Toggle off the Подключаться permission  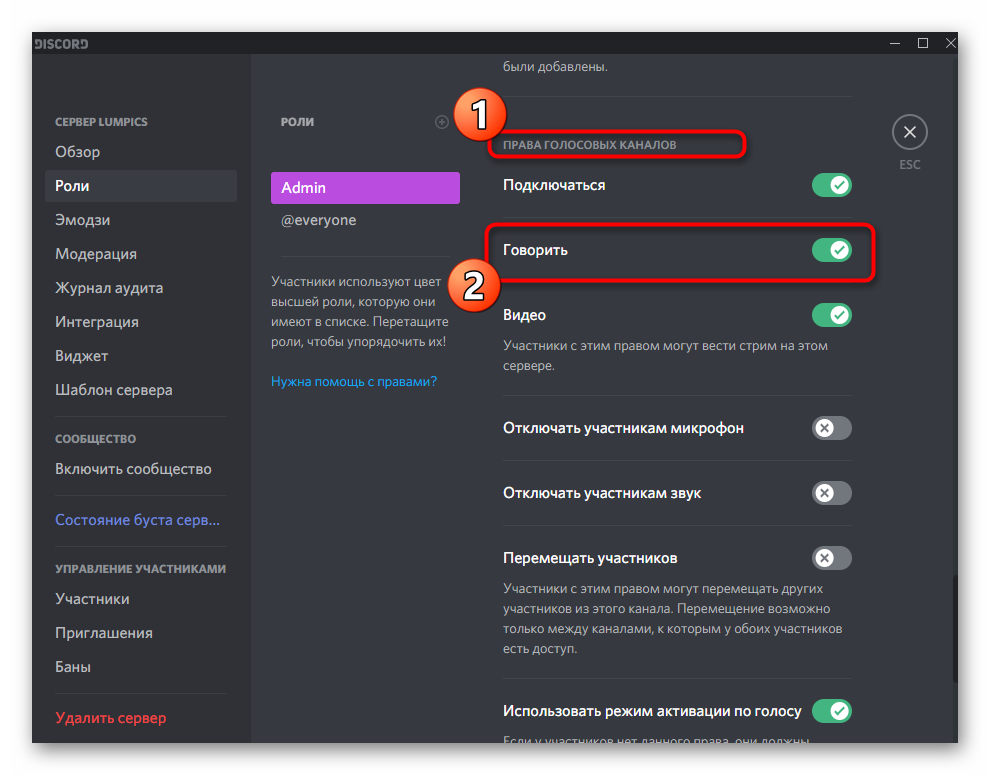[x=831, y=185]
